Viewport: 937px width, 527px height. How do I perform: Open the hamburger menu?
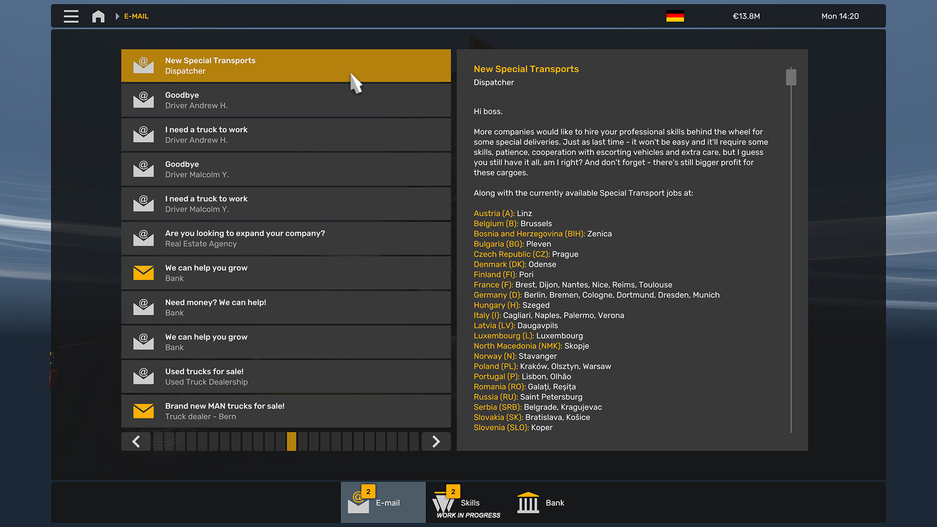[71, 16]
